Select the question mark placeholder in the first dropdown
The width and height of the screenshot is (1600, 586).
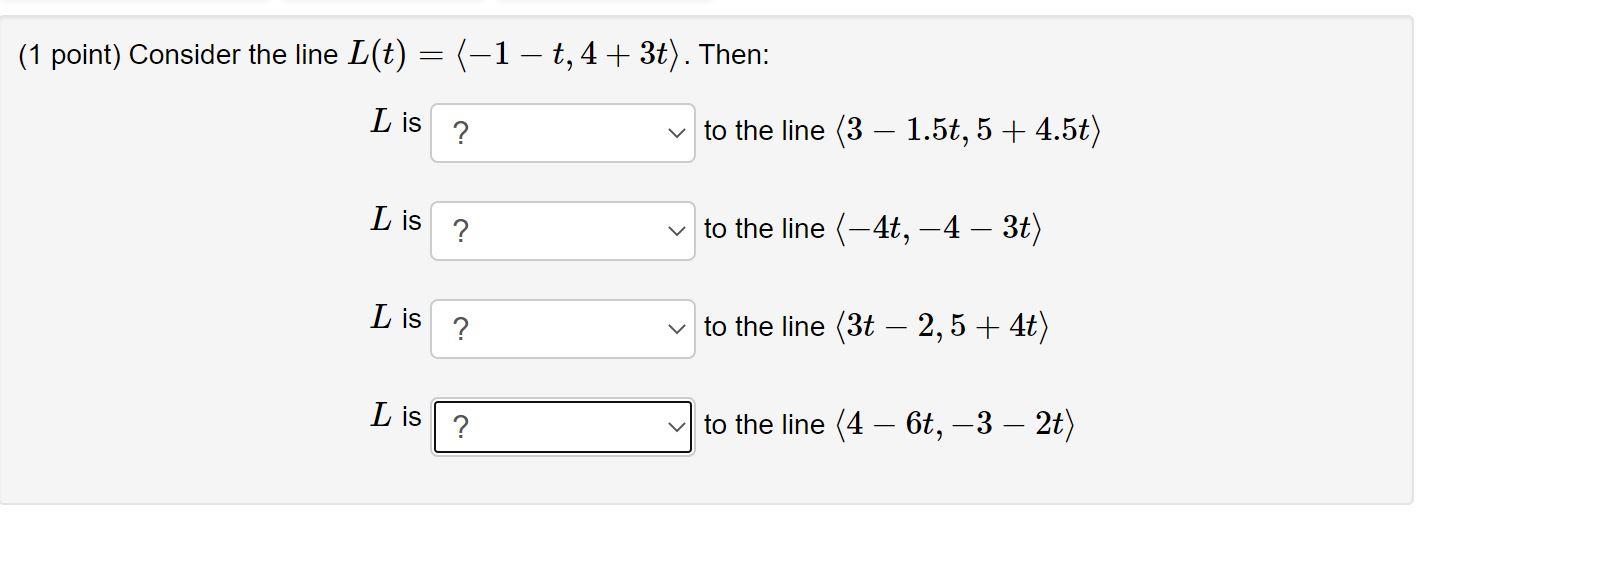point(459,130)
